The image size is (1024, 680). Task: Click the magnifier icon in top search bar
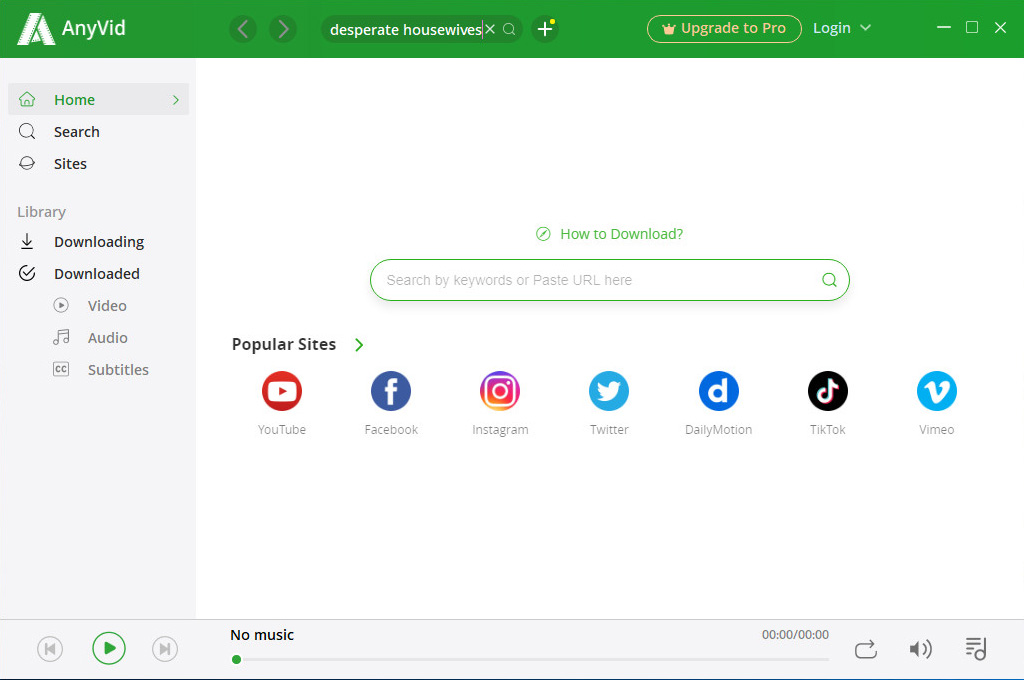click(x=509, y=29)
